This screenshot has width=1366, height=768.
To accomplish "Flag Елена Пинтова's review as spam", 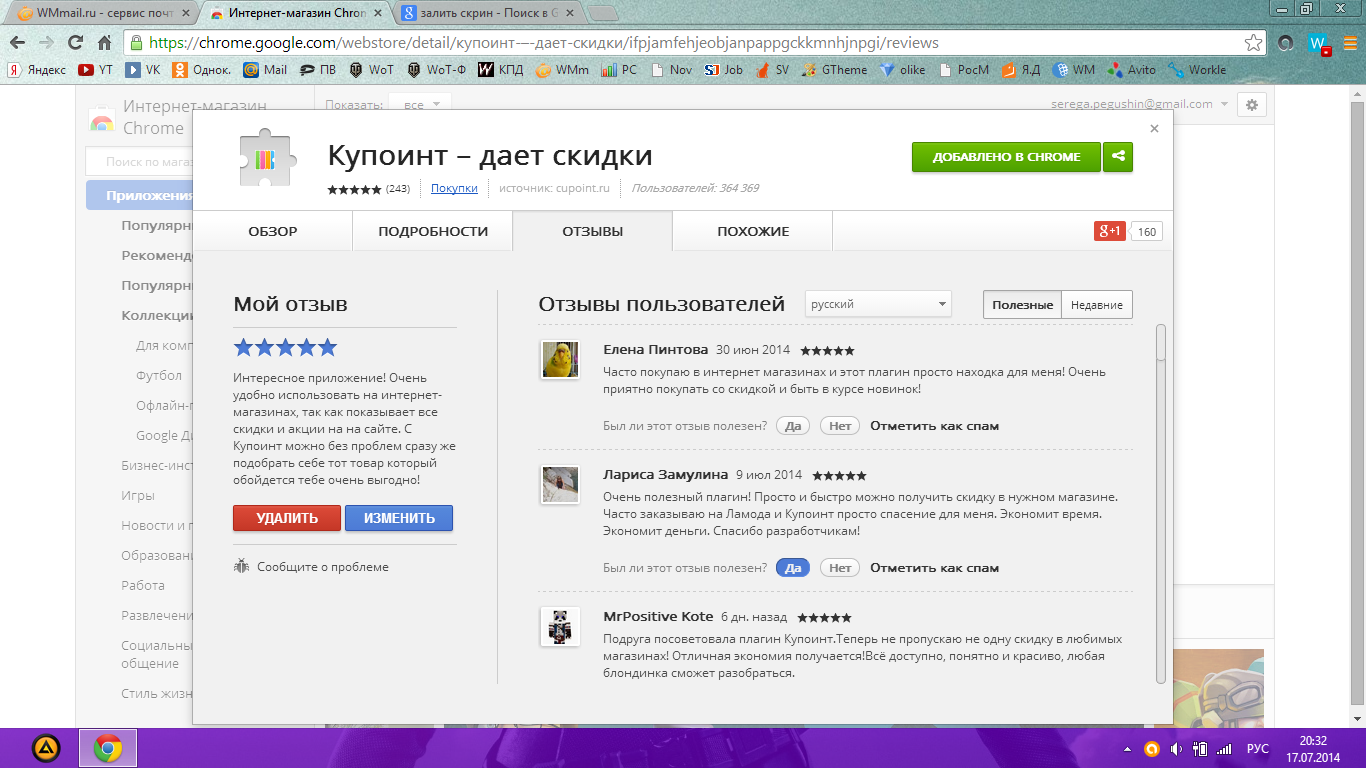I will [x=934, y=426].
